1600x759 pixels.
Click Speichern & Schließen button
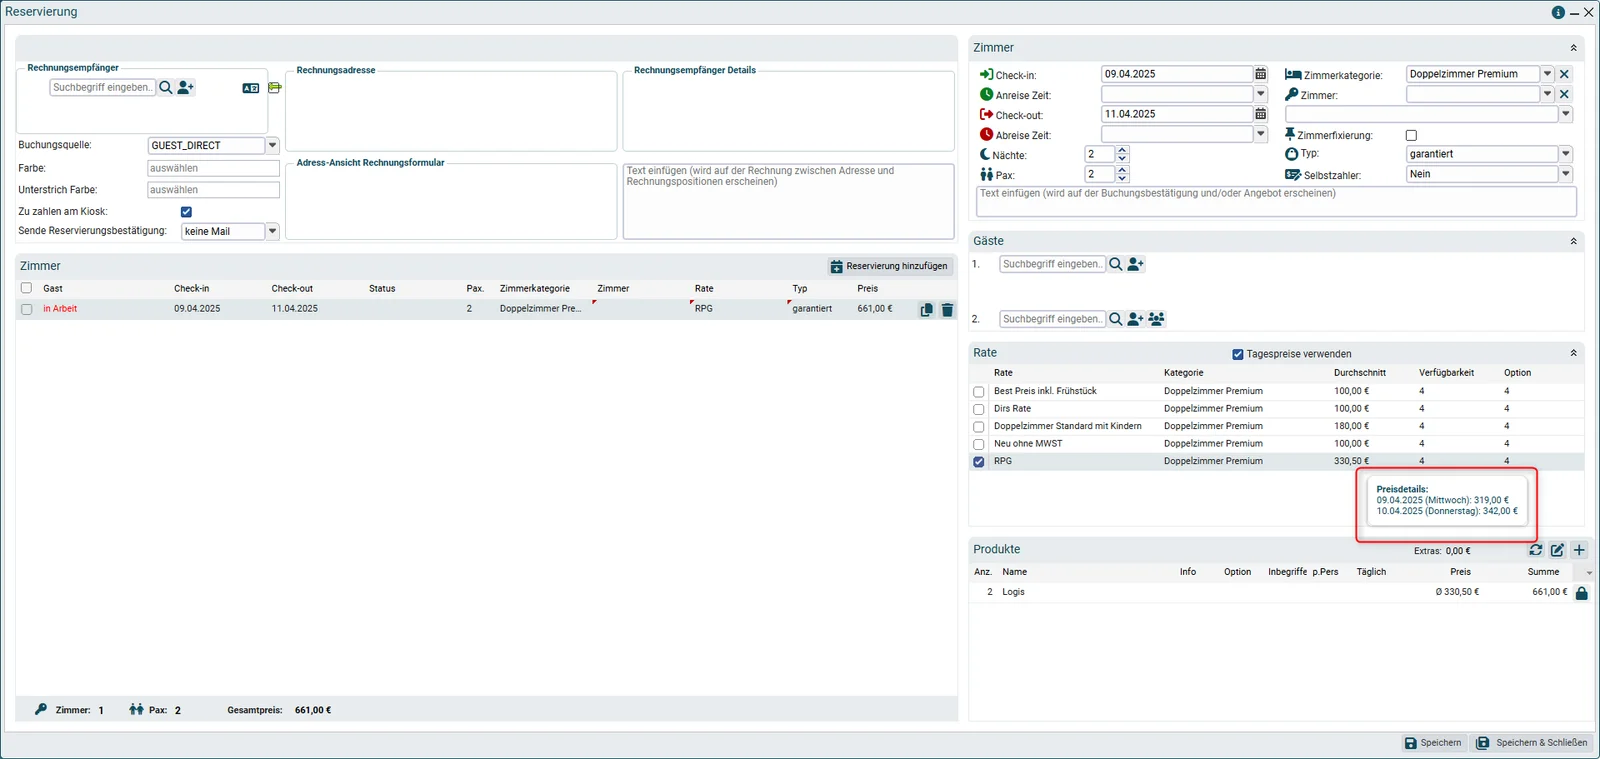tap(1532, 743)
